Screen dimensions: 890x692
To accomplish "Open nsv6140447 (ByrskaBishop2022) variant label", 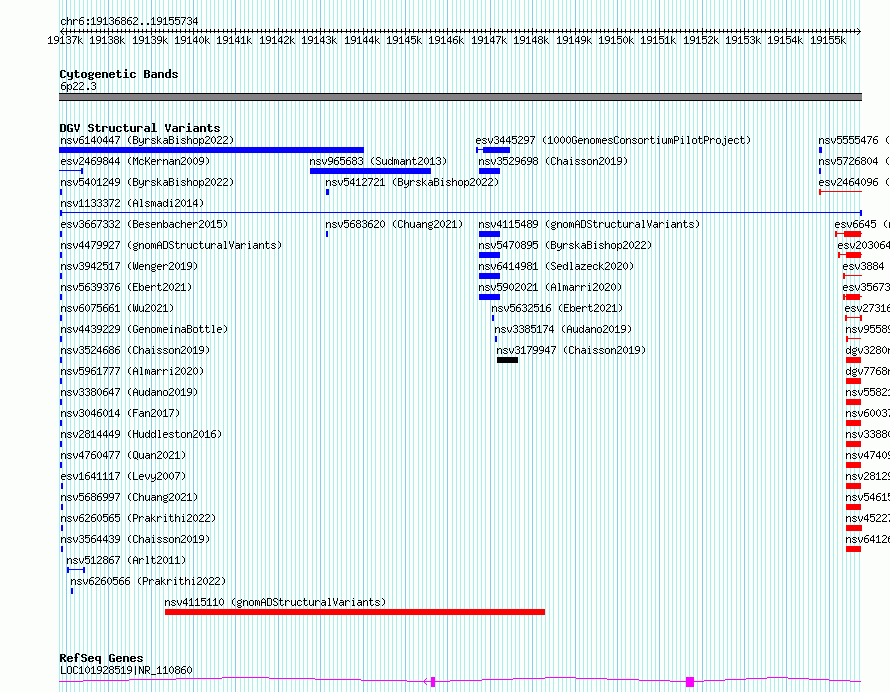I will click(x=147, y=140).
